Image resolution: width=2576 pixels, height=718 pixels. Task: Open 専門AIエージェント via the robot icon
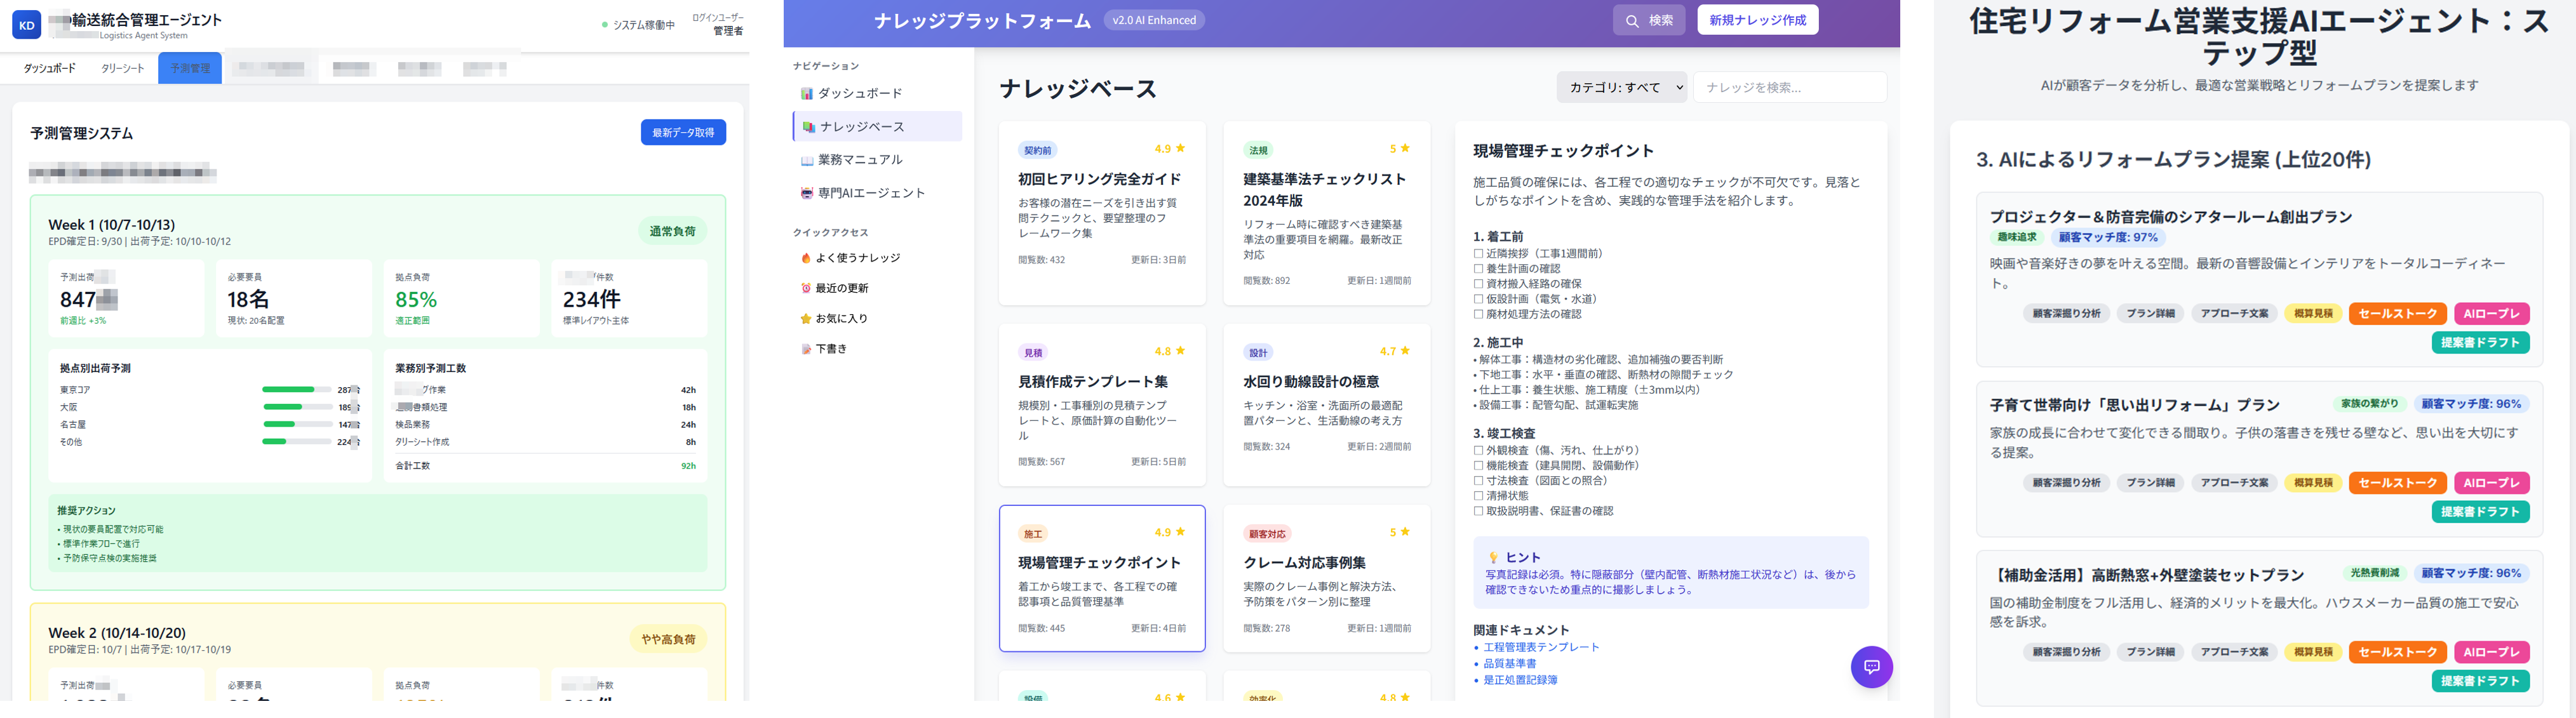click(x=808, y=192)
